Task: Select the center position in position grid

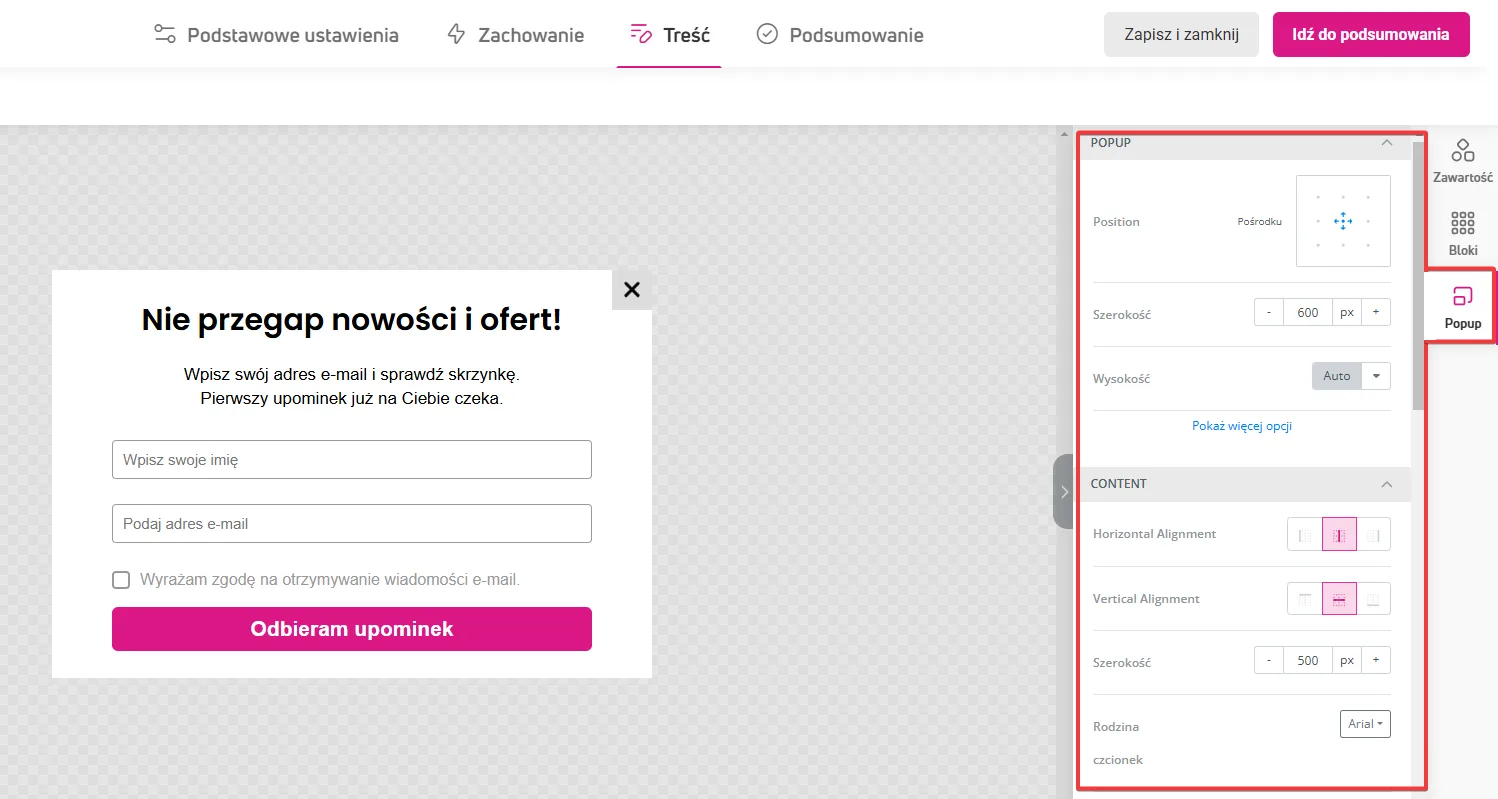Action: [1343, 221]
